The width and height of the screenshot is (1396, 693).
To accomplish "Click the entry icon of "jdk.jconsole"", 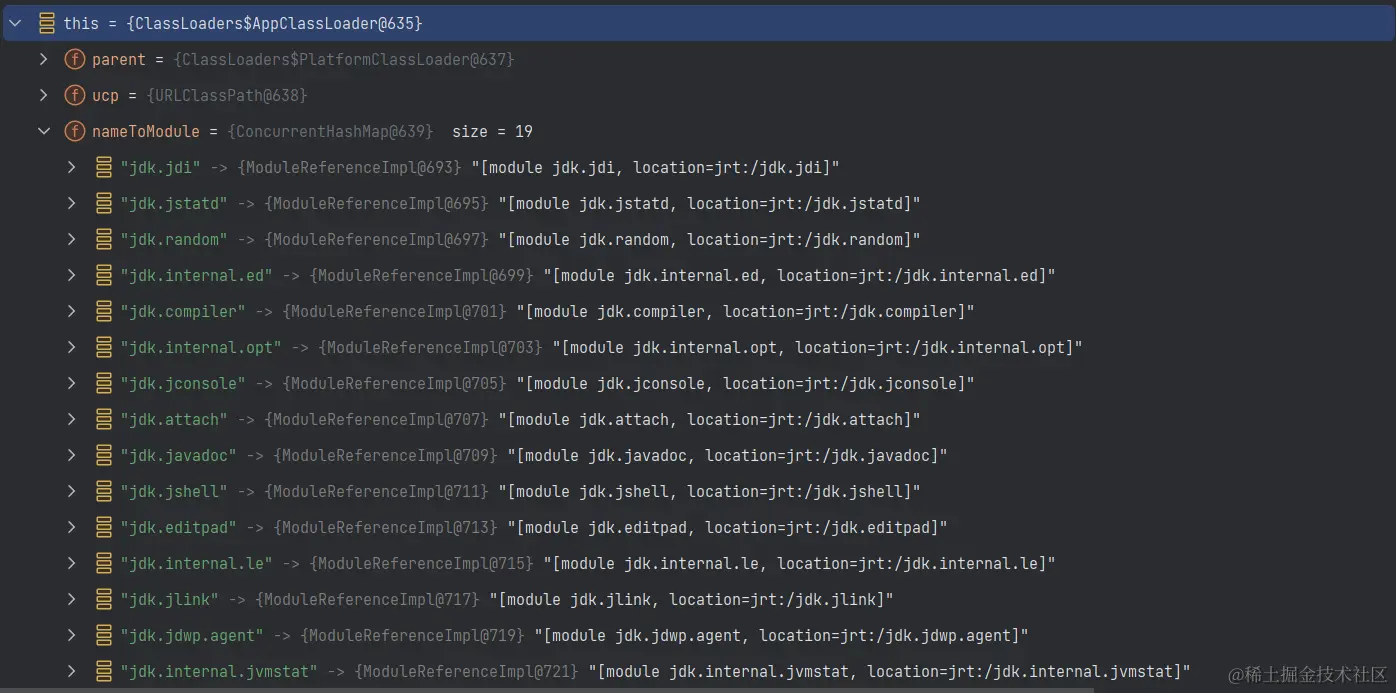I will (x=103, y=383).
